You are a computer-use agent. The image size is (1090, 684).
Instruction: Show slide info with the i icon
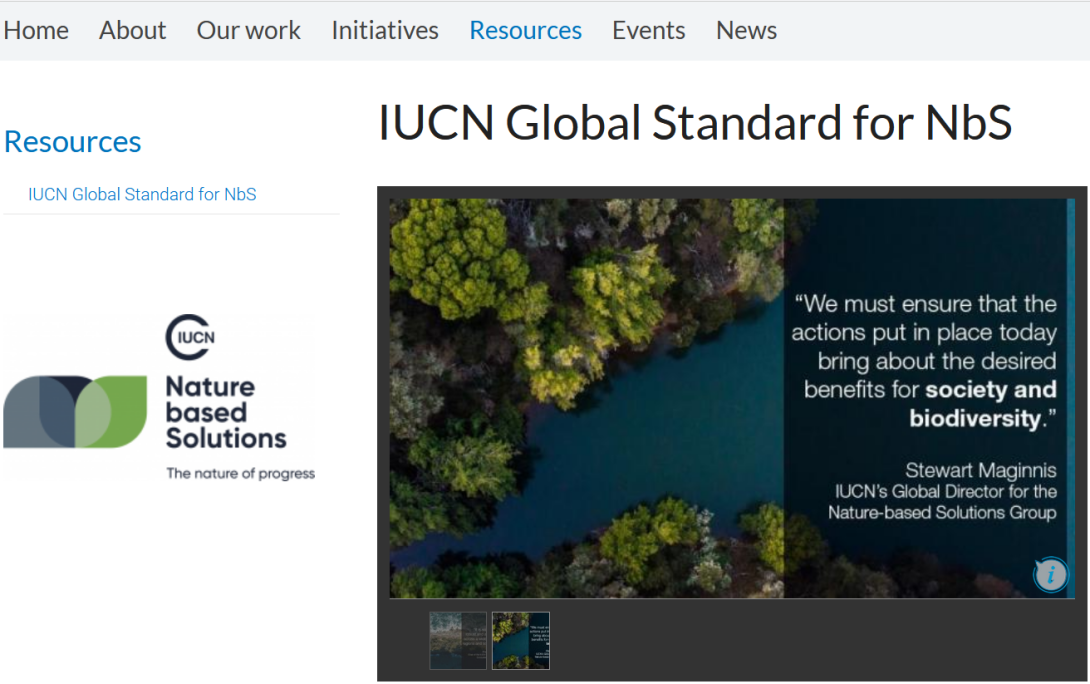[x=1050, y=575]
